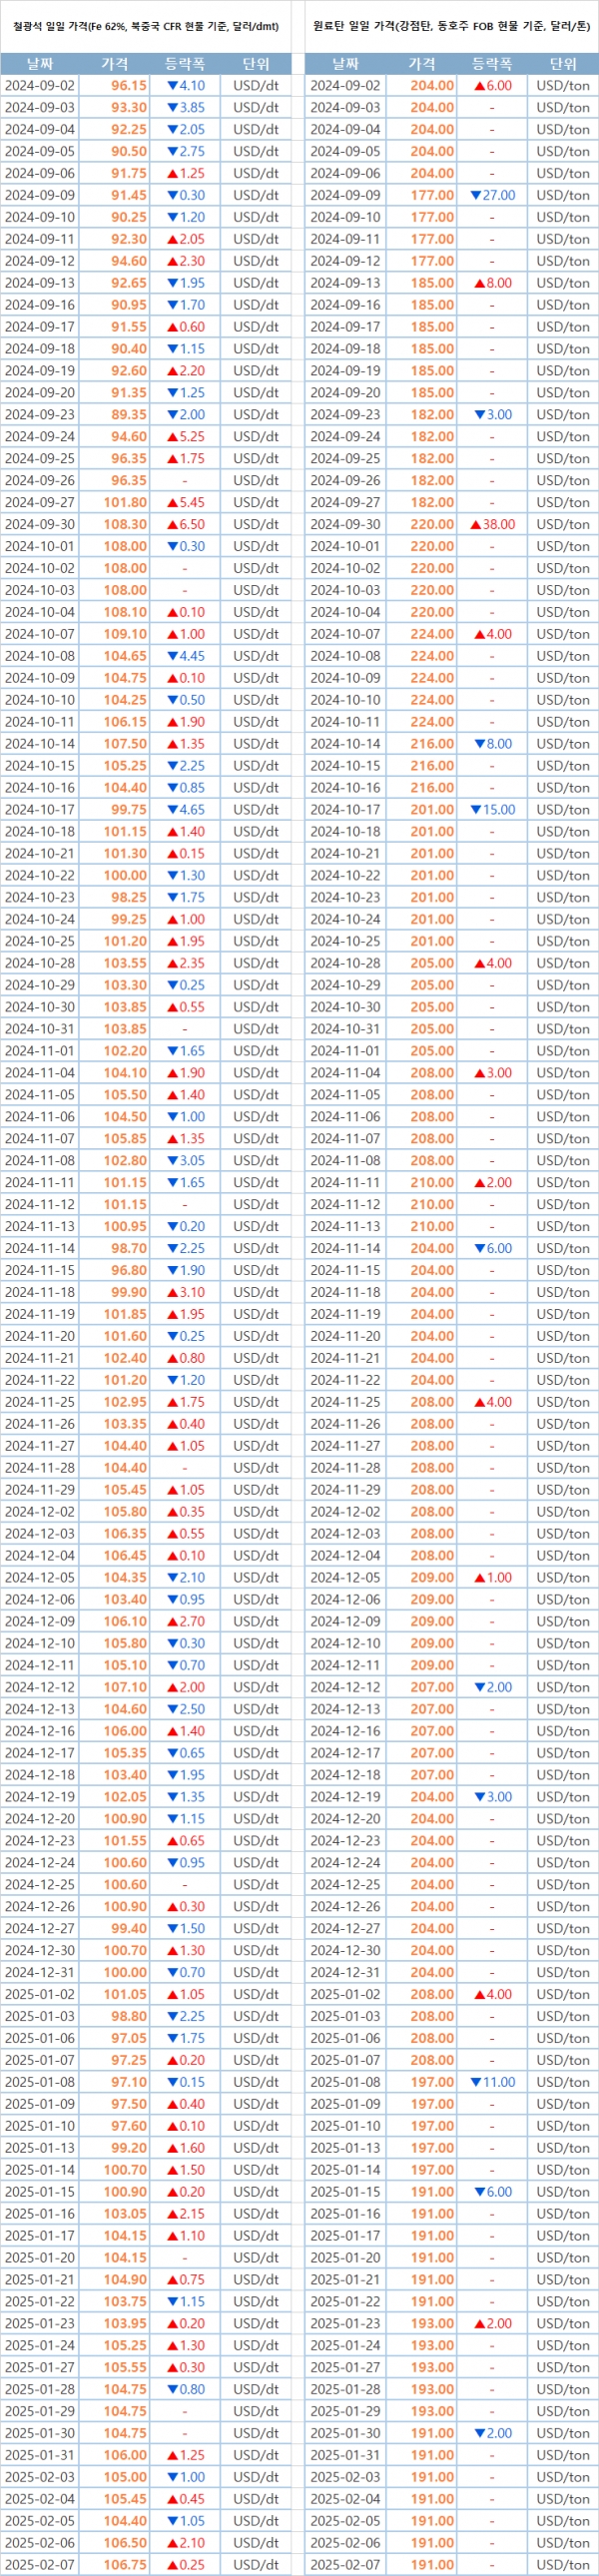
Task: Select the 단위 header in the iron ore table
Action: click(x=256, y=64)
